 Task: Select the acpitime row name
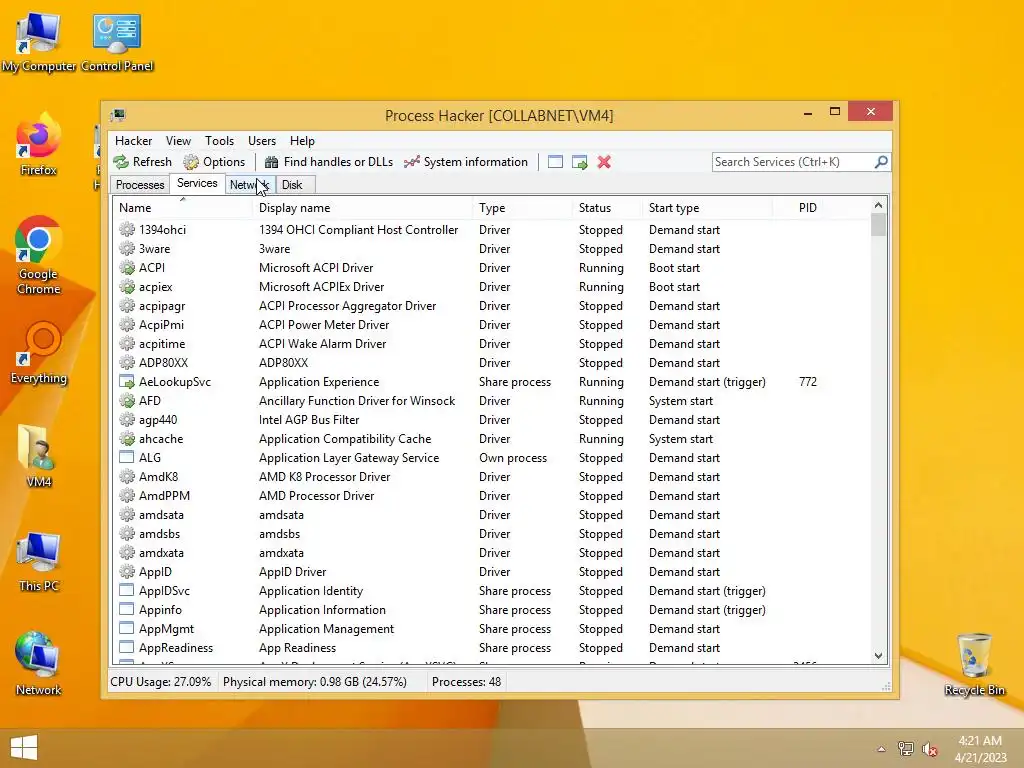[162, 344]
